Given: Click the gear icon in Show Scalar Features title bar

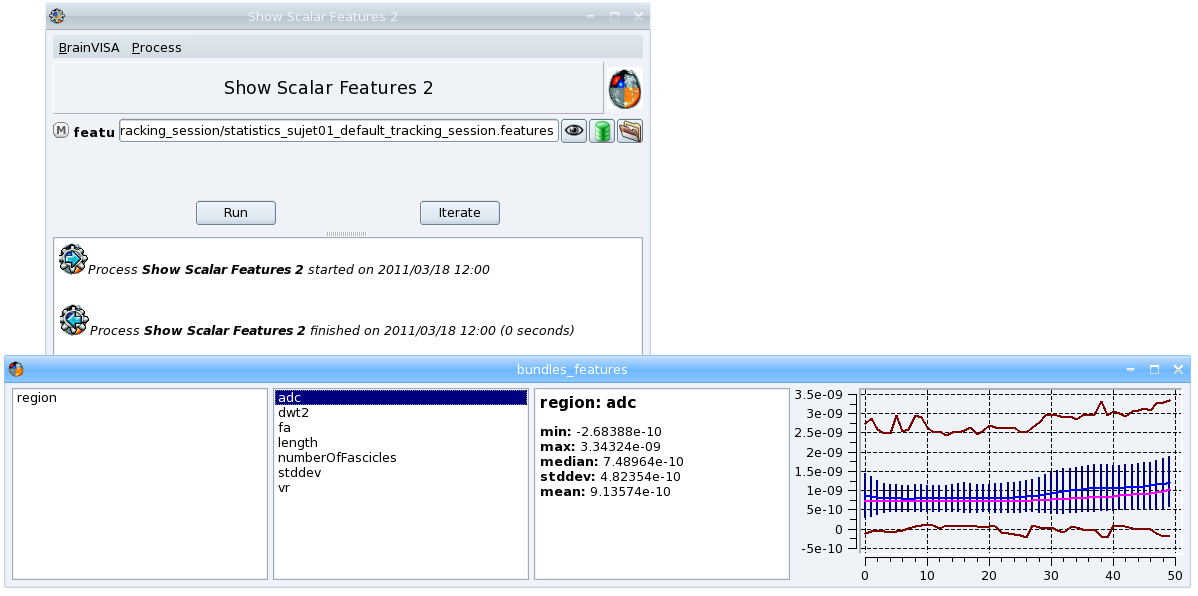Looking at the screenshot, I should pos(56,16).
